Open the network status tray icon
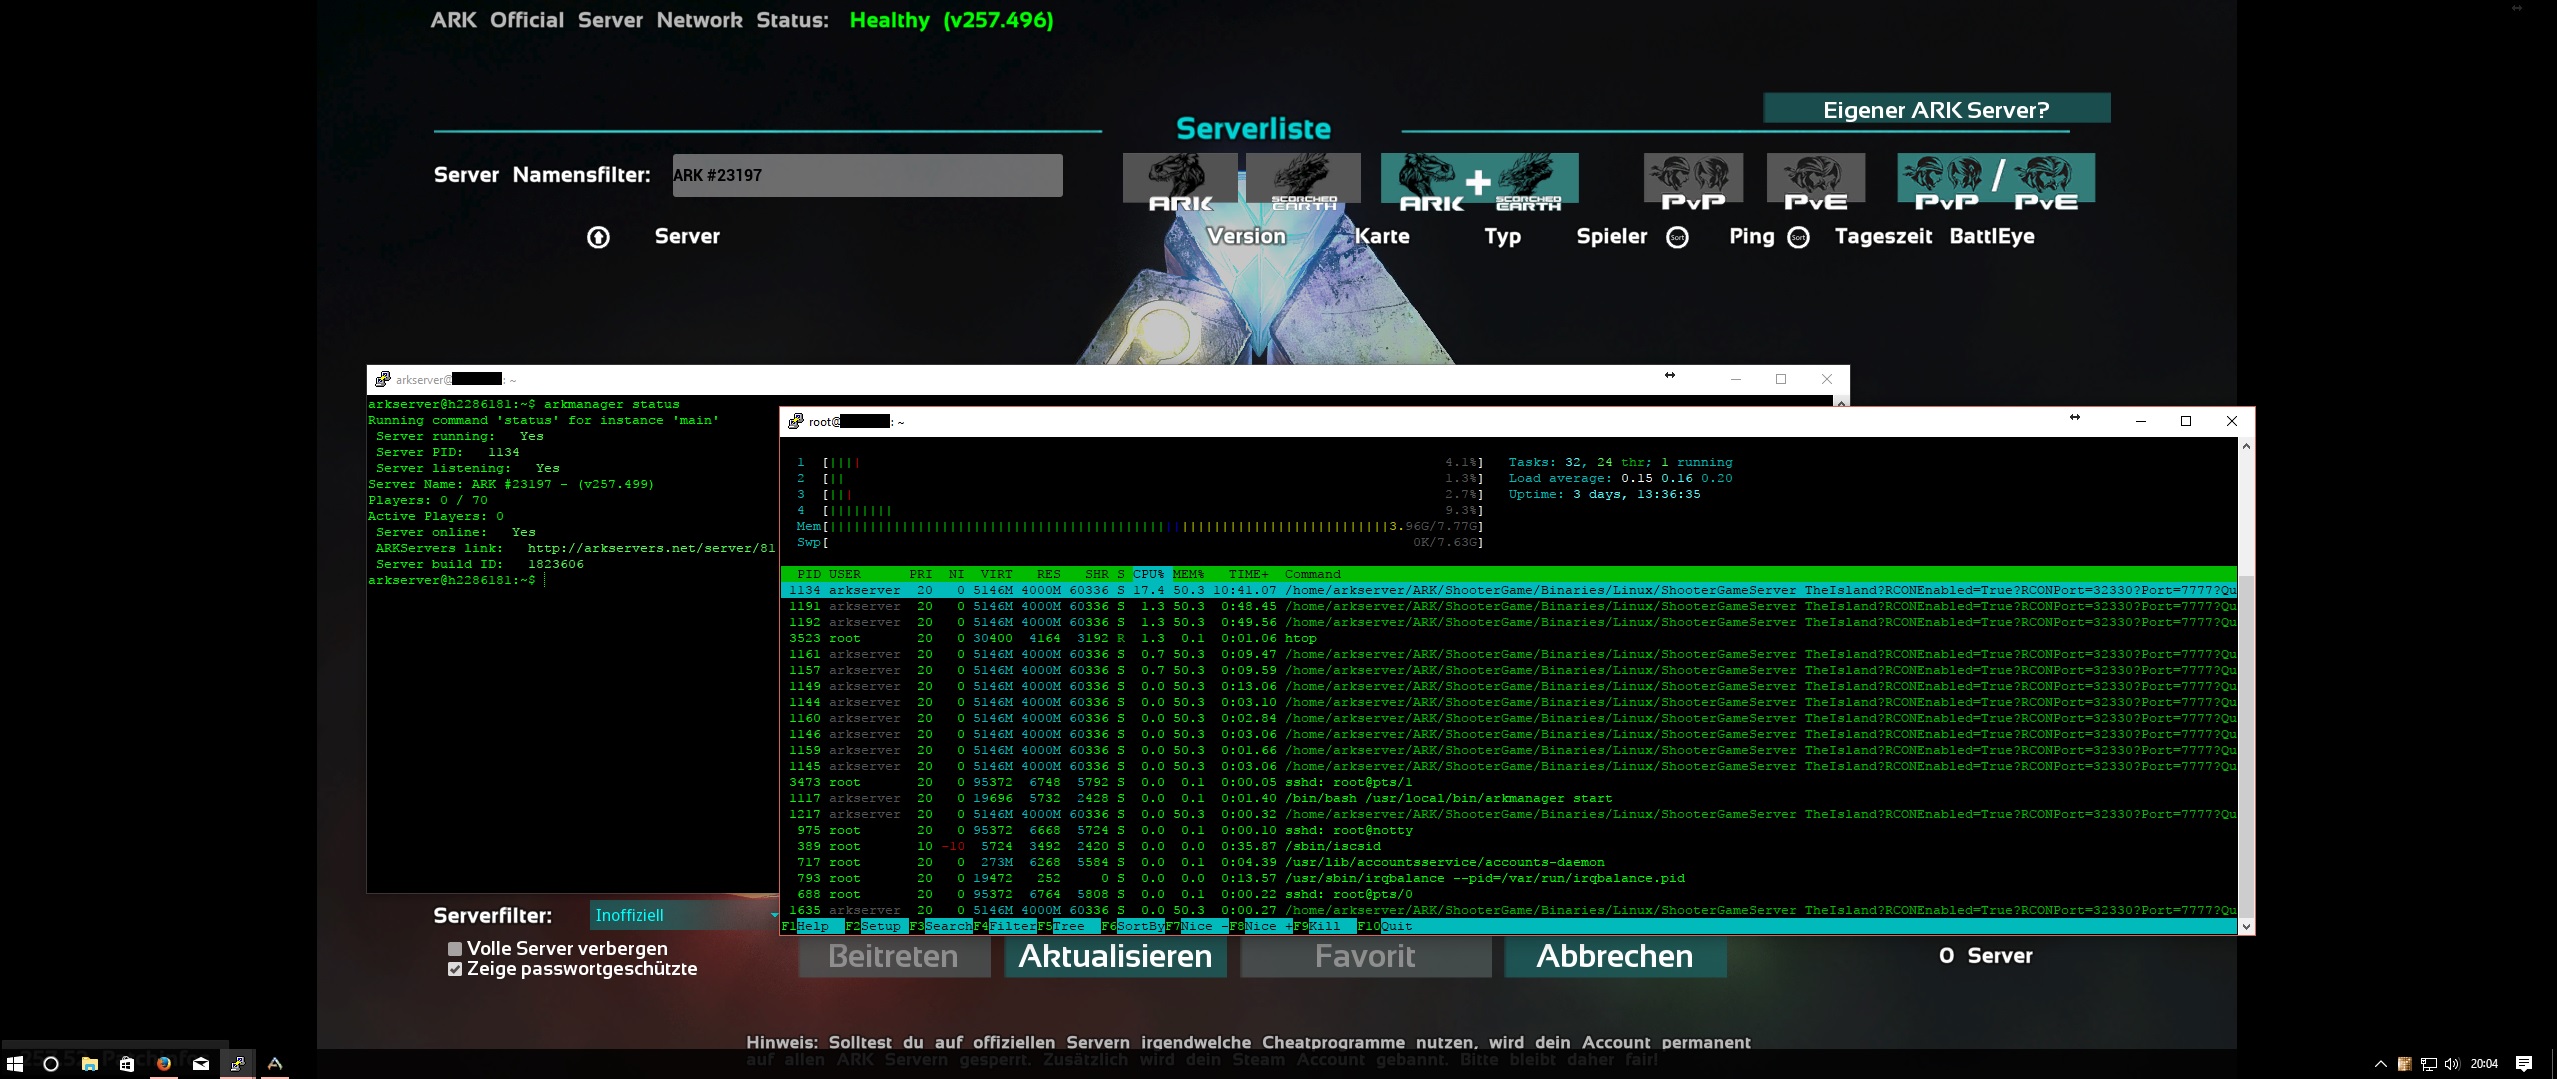 pyautogui.click(x=2428, y=1064)
